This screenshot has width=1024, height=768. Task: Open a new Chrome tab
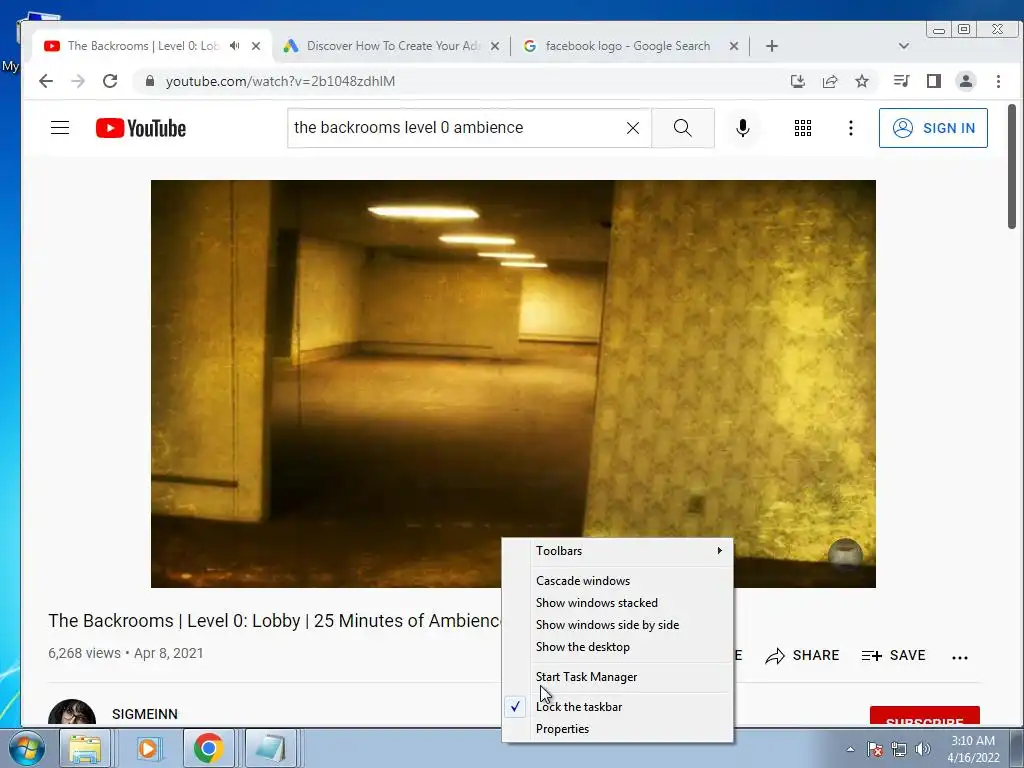772,46
